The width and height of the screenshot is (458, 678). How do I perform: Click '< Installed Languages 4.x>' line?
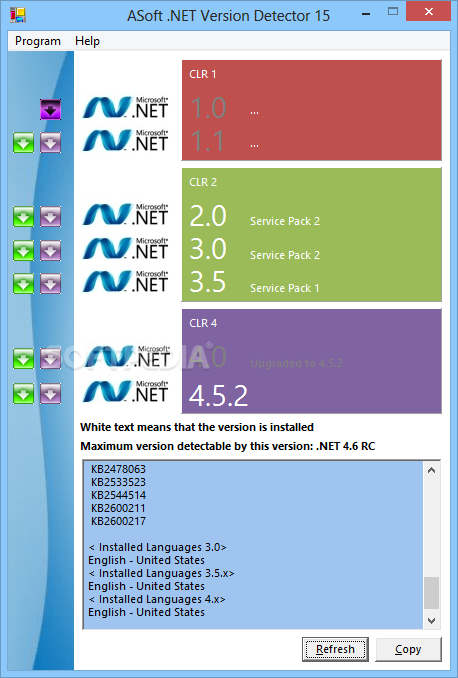157,599
